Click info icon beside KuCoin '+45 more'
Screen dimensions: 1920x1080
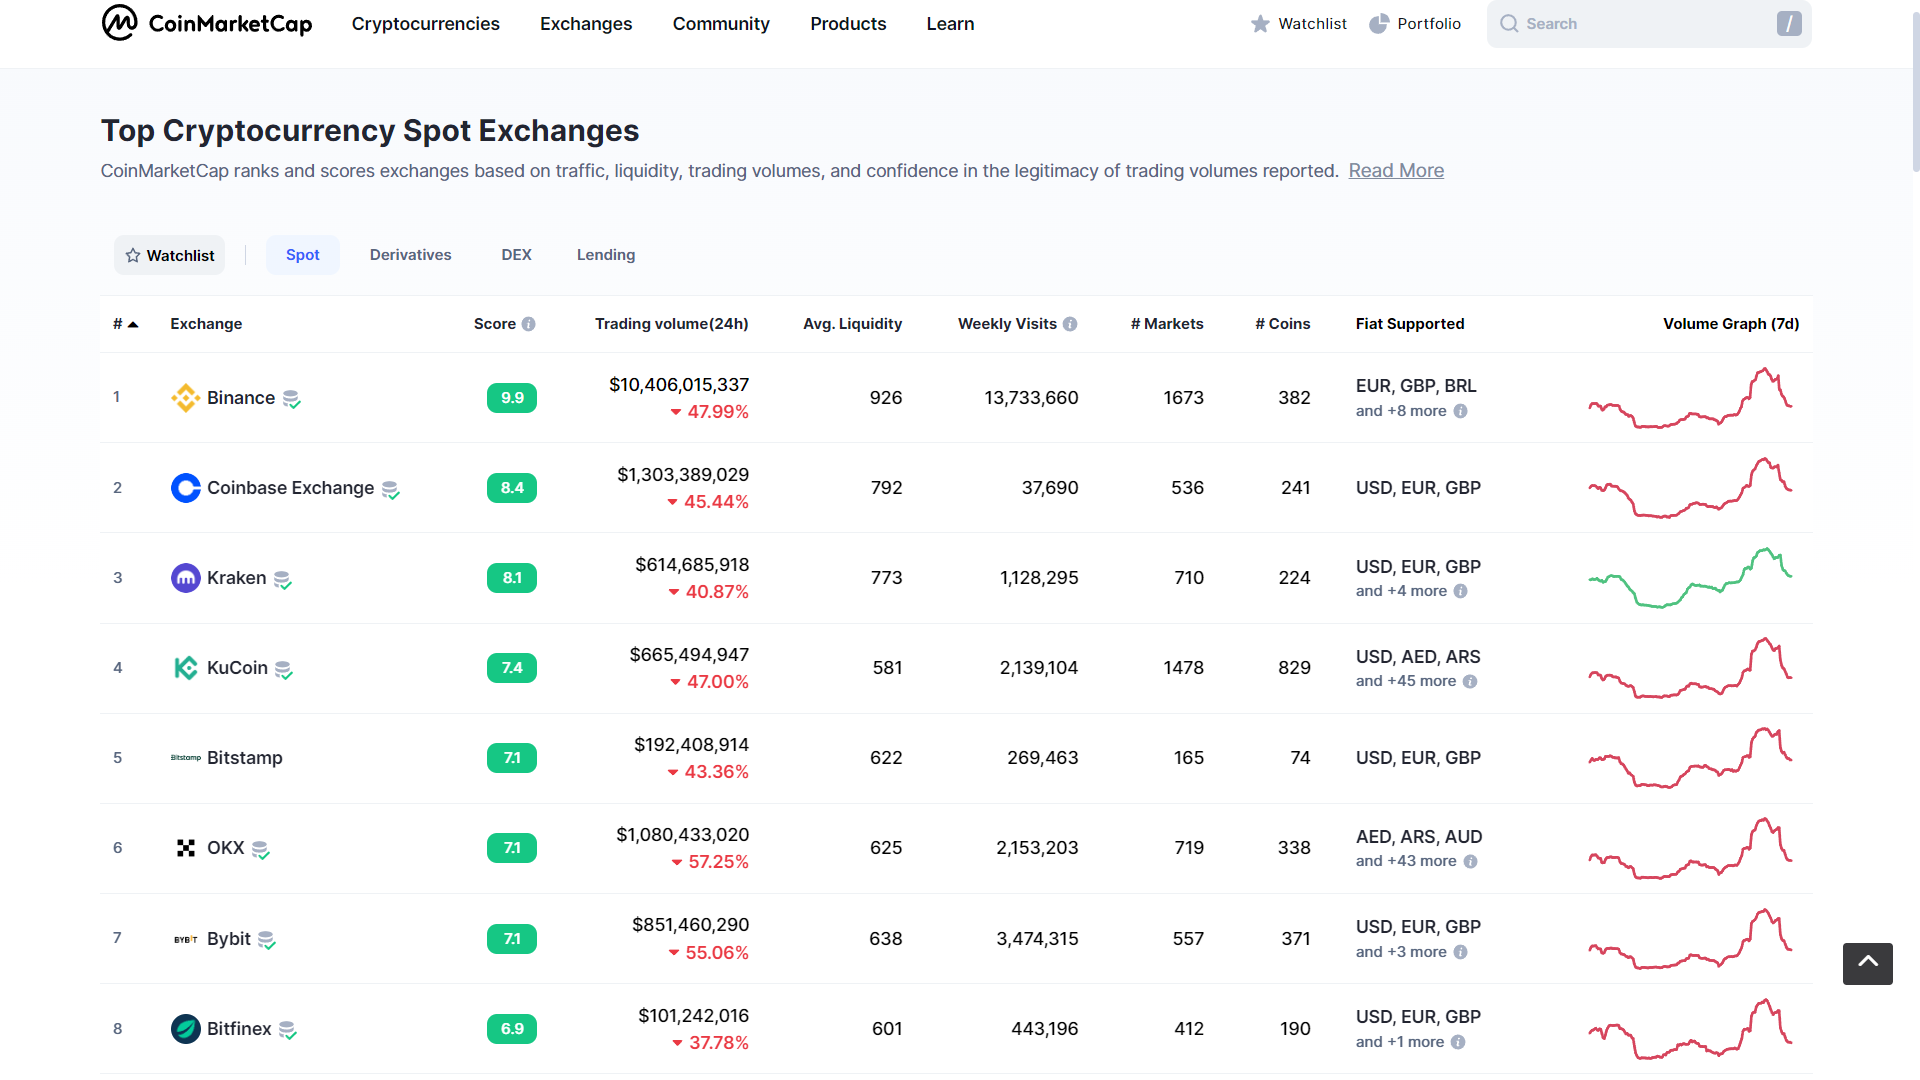(1470, 681)
